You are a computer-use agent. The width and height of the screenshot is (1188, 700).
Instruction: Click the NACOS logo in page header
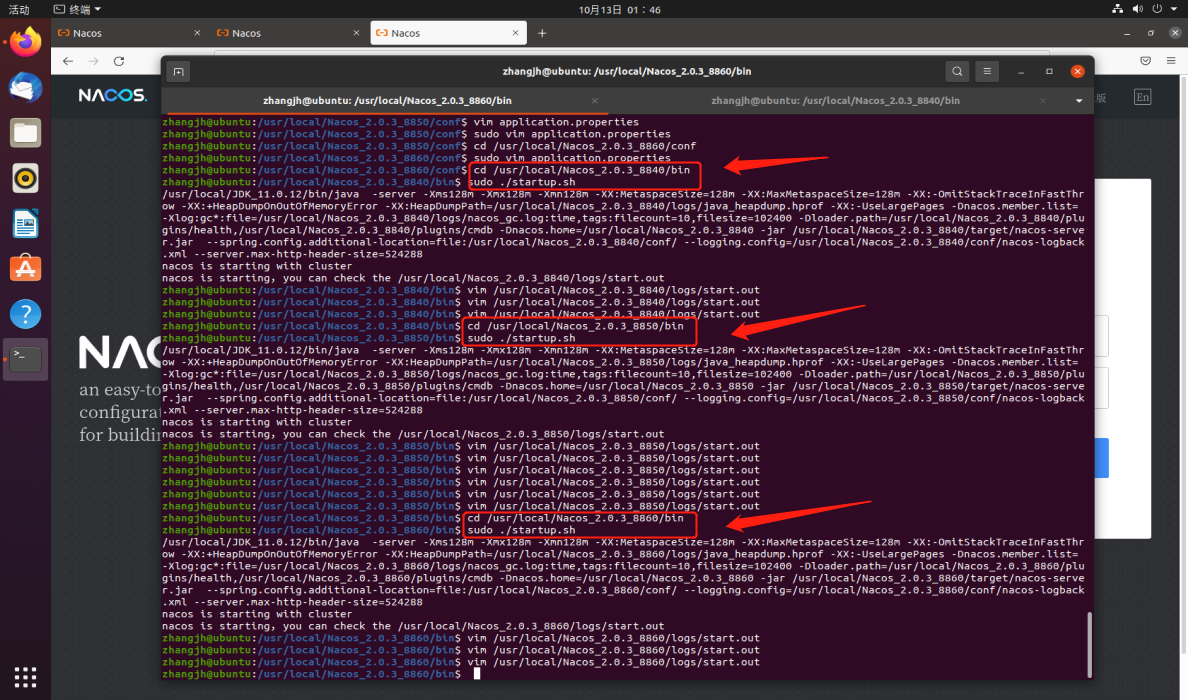(112, 95)
